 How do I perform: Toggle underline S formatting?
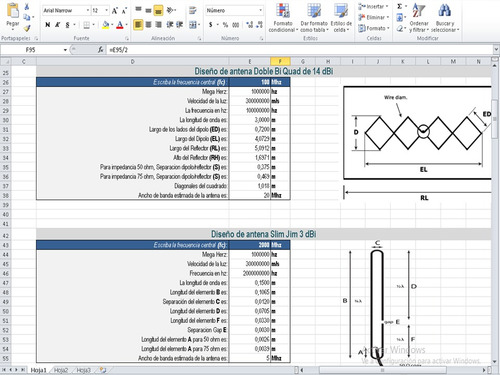tap(68, 25)
